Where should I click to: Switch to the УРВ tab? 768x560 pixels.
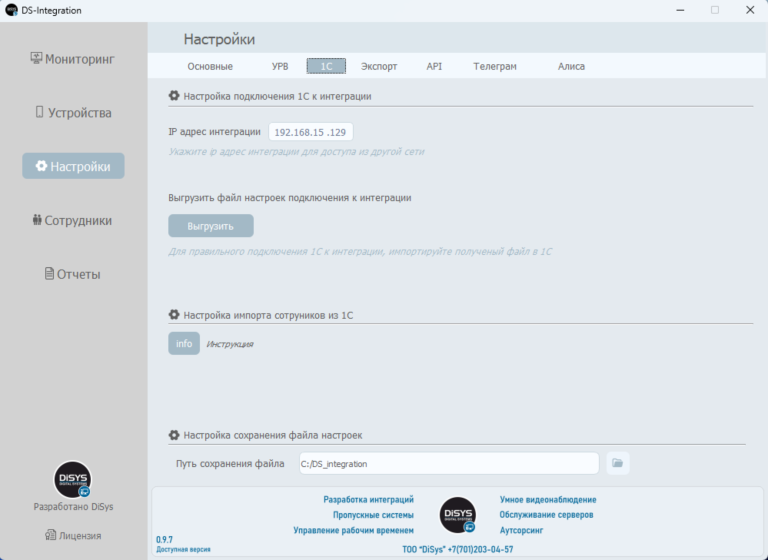280,67
